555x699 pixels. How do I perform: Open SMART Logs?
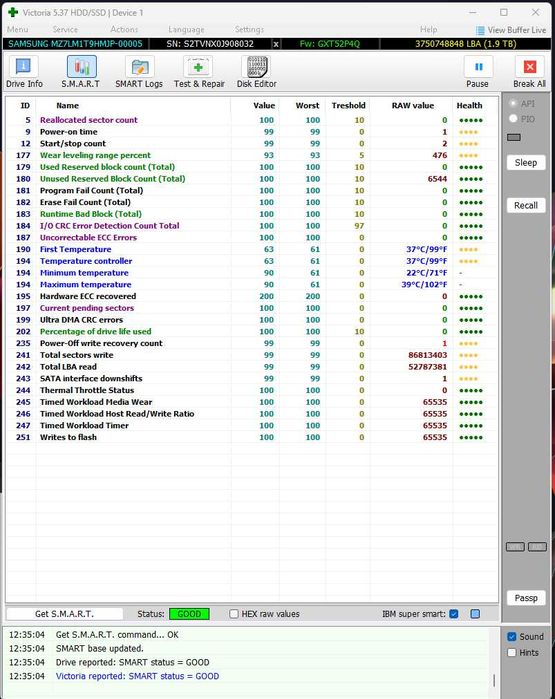140,67
